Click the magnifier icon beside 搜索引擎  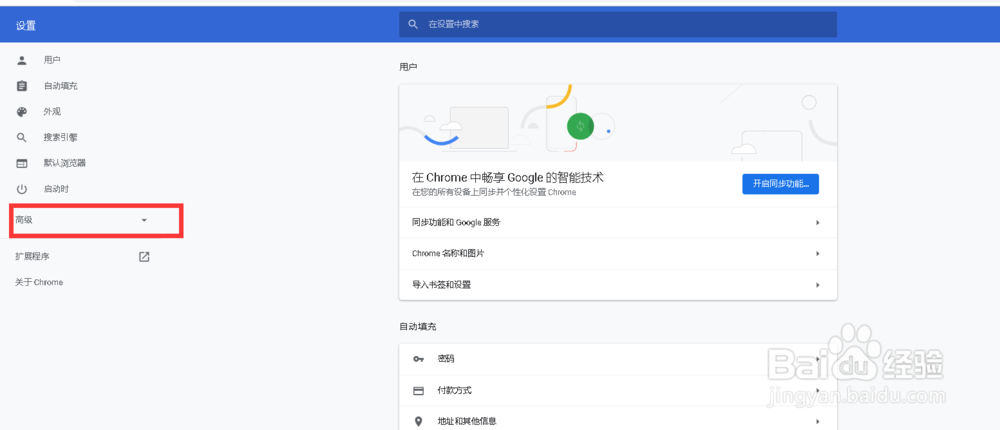[22, 137]
